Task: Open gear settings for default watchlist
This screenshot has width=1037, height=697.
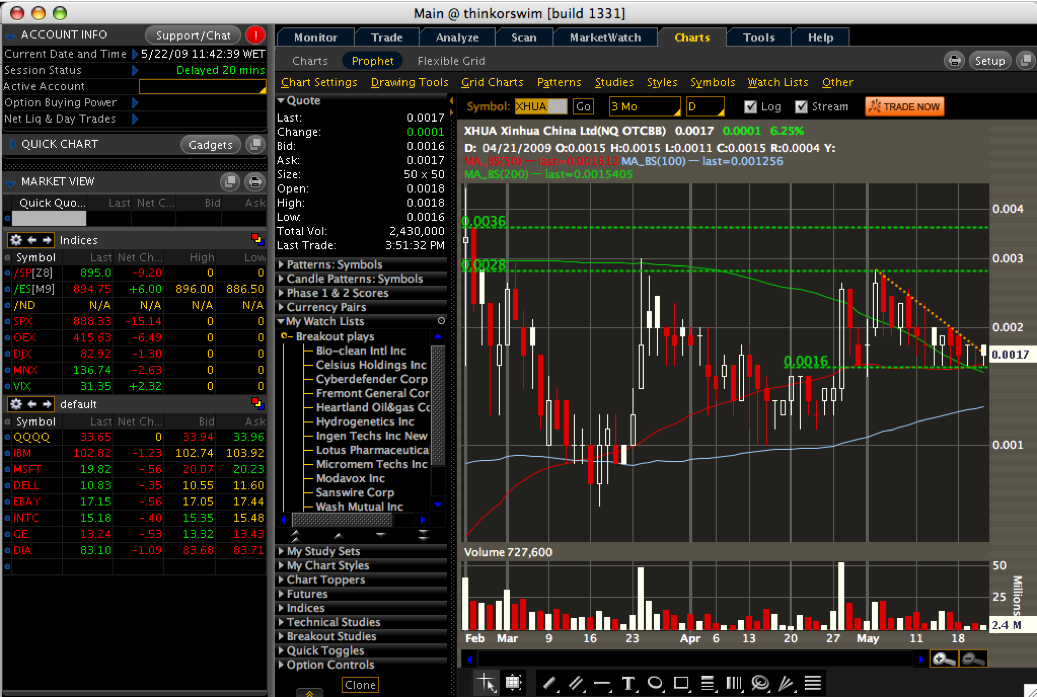Action: click(x=16, y=404)
